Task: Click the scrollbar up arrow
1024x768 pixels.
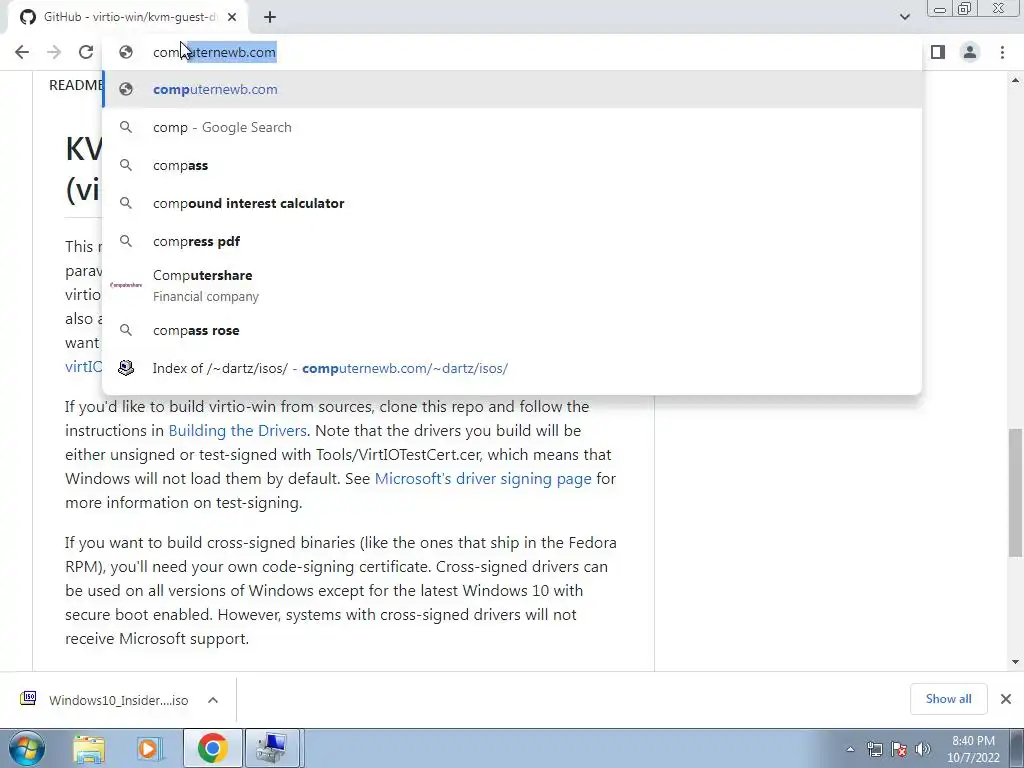Action: click(1016, 80)
